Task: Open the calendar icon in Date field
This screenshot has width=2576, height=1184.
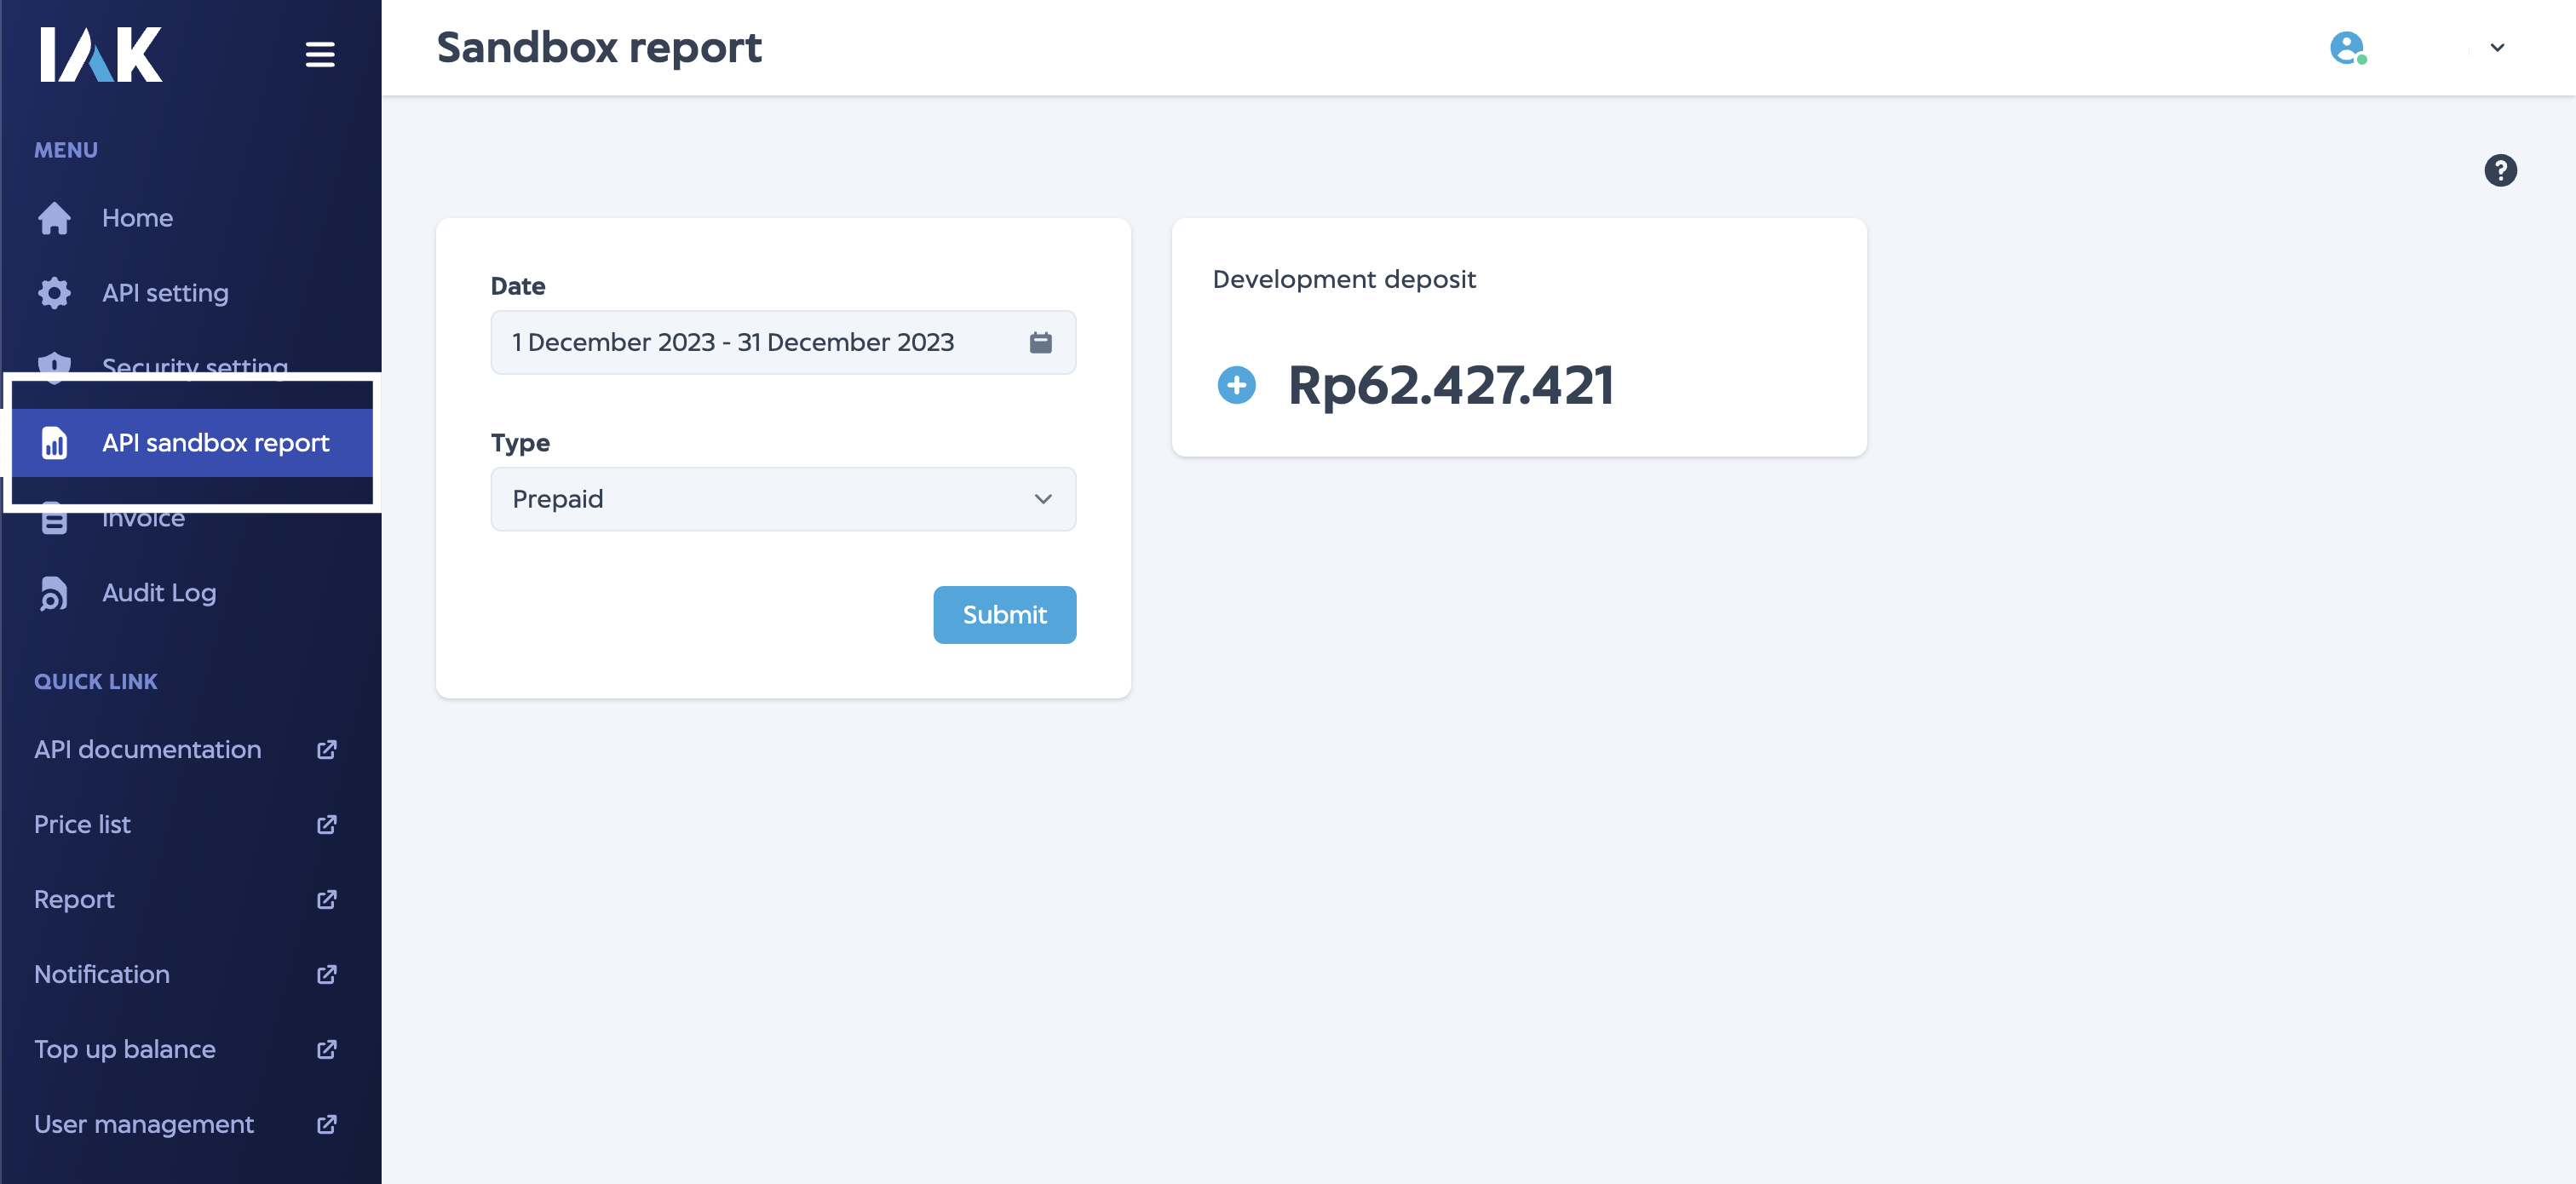Action: 1041,342
